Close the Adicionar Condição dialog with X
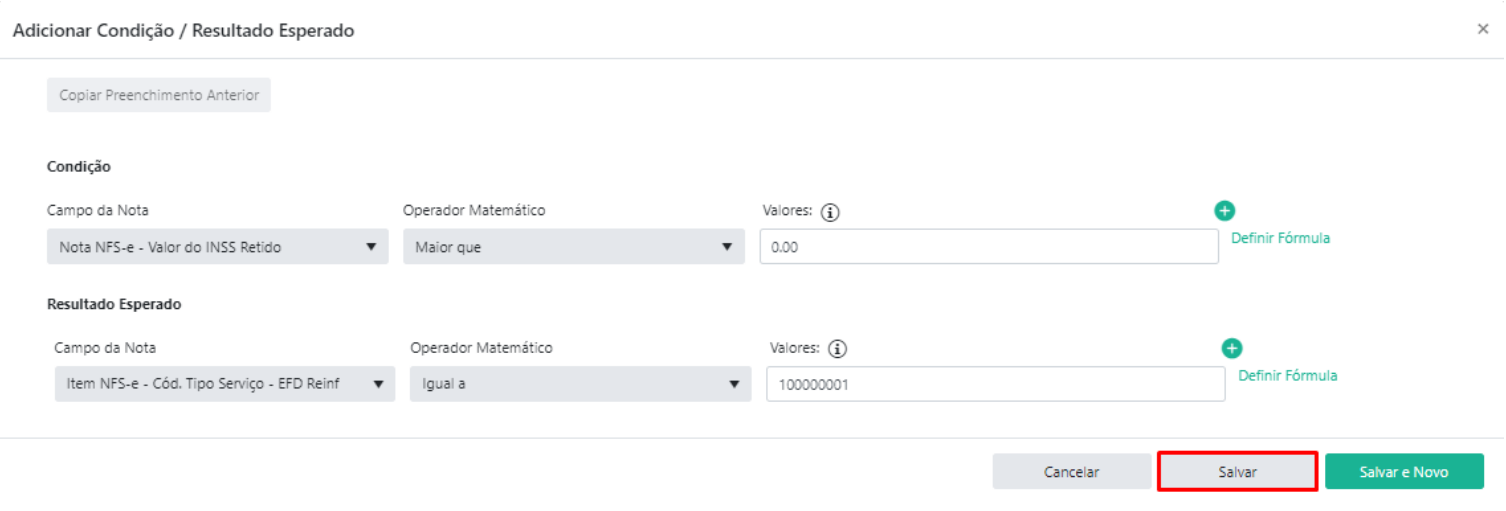 coord(1483,29)
